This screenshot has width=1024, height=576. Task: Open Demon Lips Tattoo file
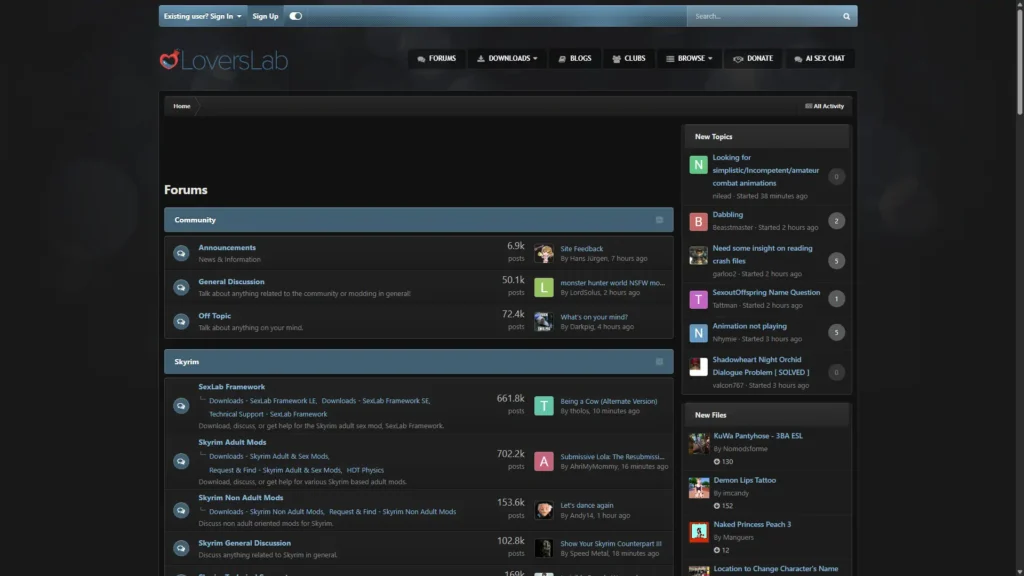(744, 481)
